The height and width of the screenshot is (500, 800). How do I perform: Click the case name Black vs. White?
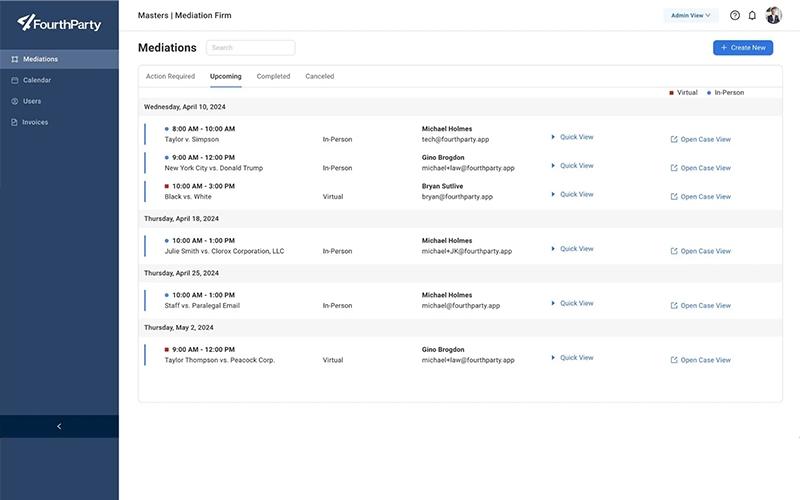tap(188, 196)
